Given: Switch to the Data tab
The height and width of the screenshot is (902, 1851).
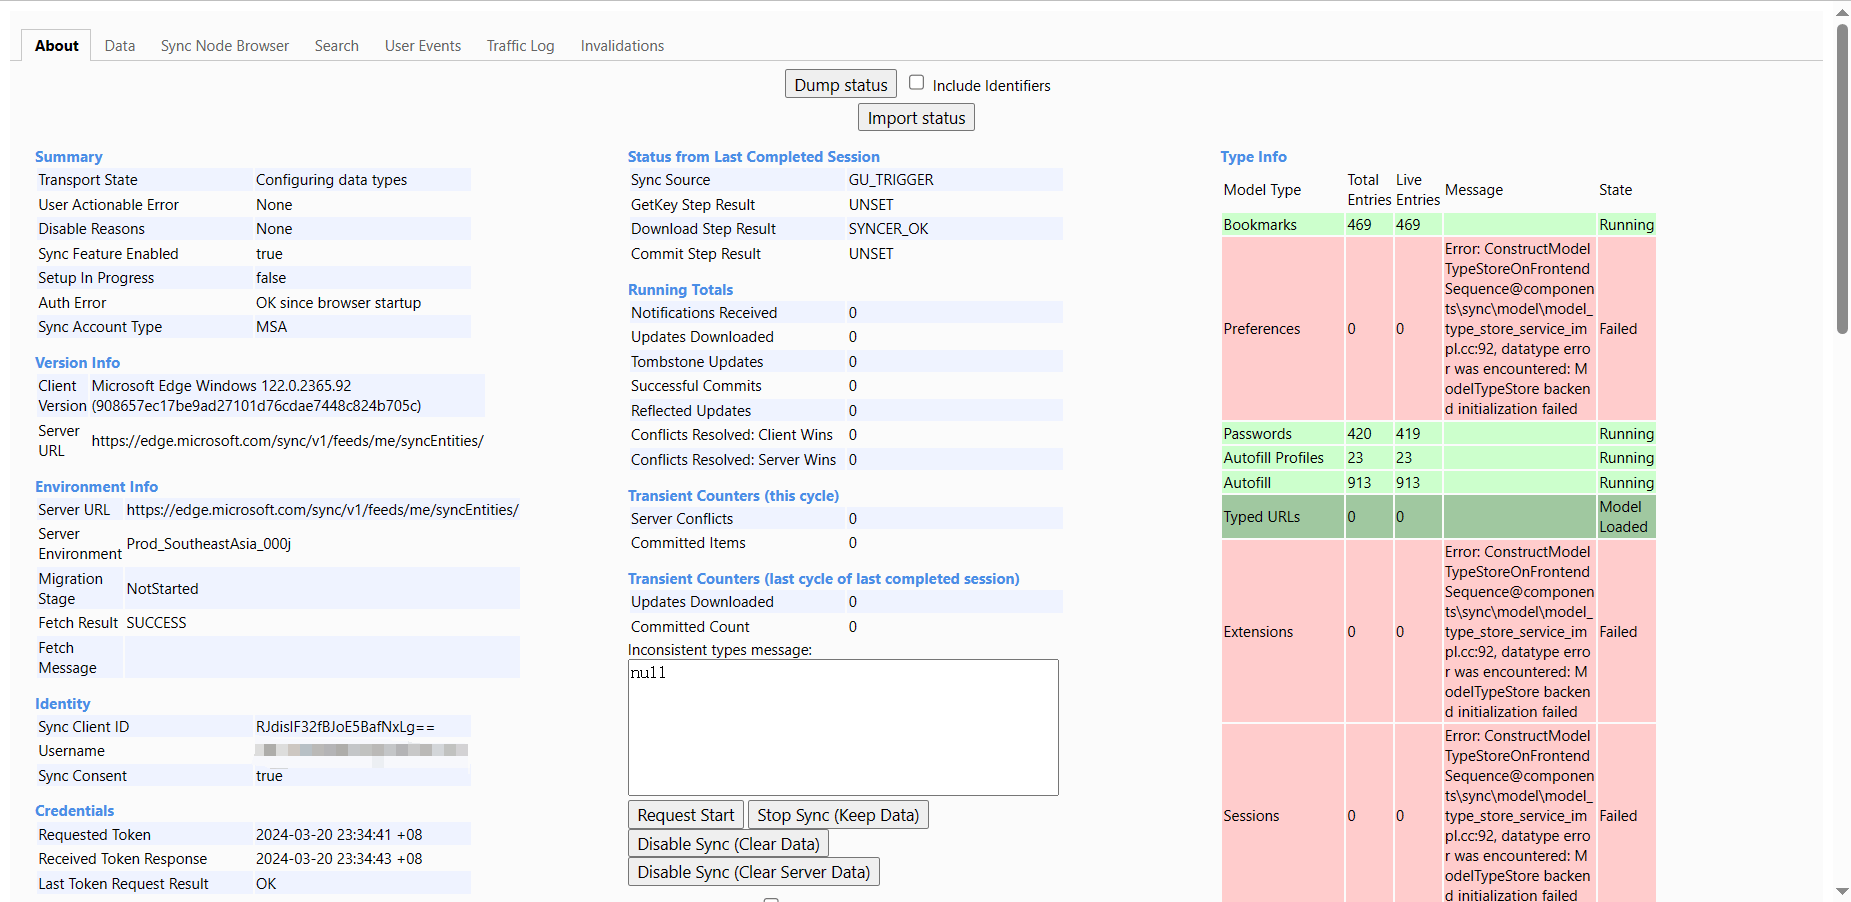Looking at the screenshot, I should [120, 46].
